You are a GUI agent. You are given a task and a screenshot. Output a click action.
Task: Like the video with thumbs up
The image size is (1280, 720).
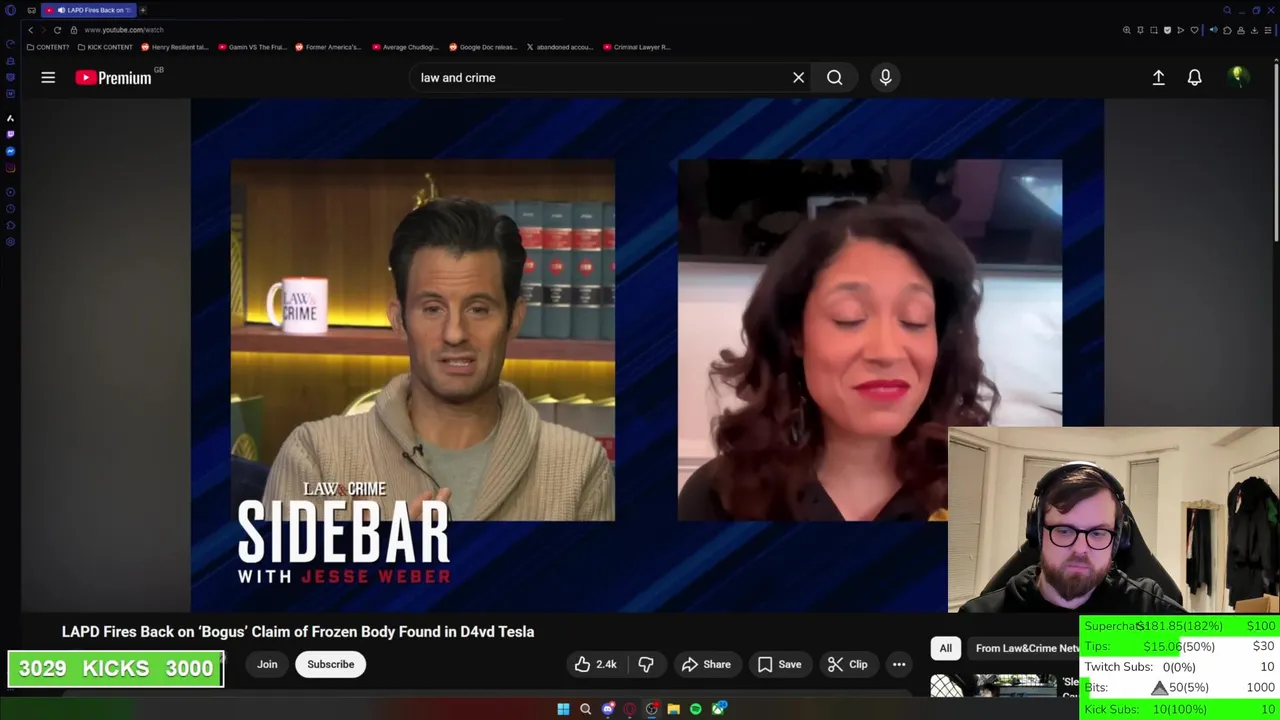pos(595,664)
